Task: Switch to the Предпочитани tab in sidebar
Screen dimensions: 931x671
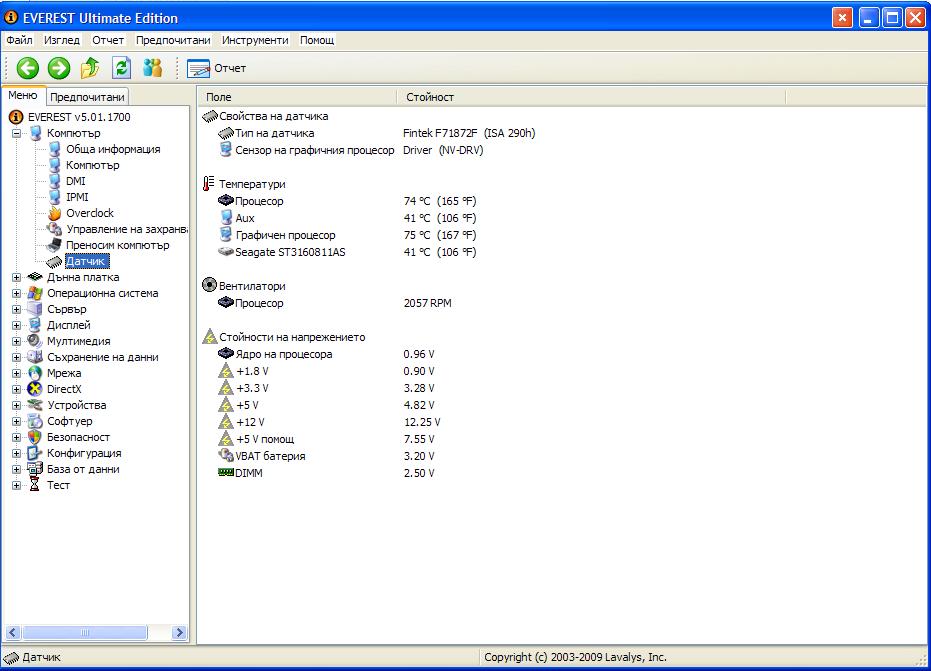Action: tap(87, 97)
